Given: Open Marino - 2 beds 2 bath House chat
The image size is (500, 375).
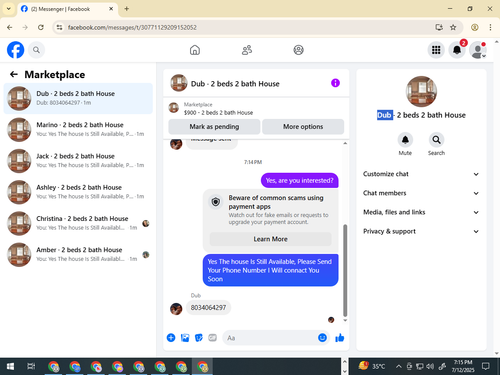Looking at the screenshot, I should pyautogui.click(x=78, y=129).
